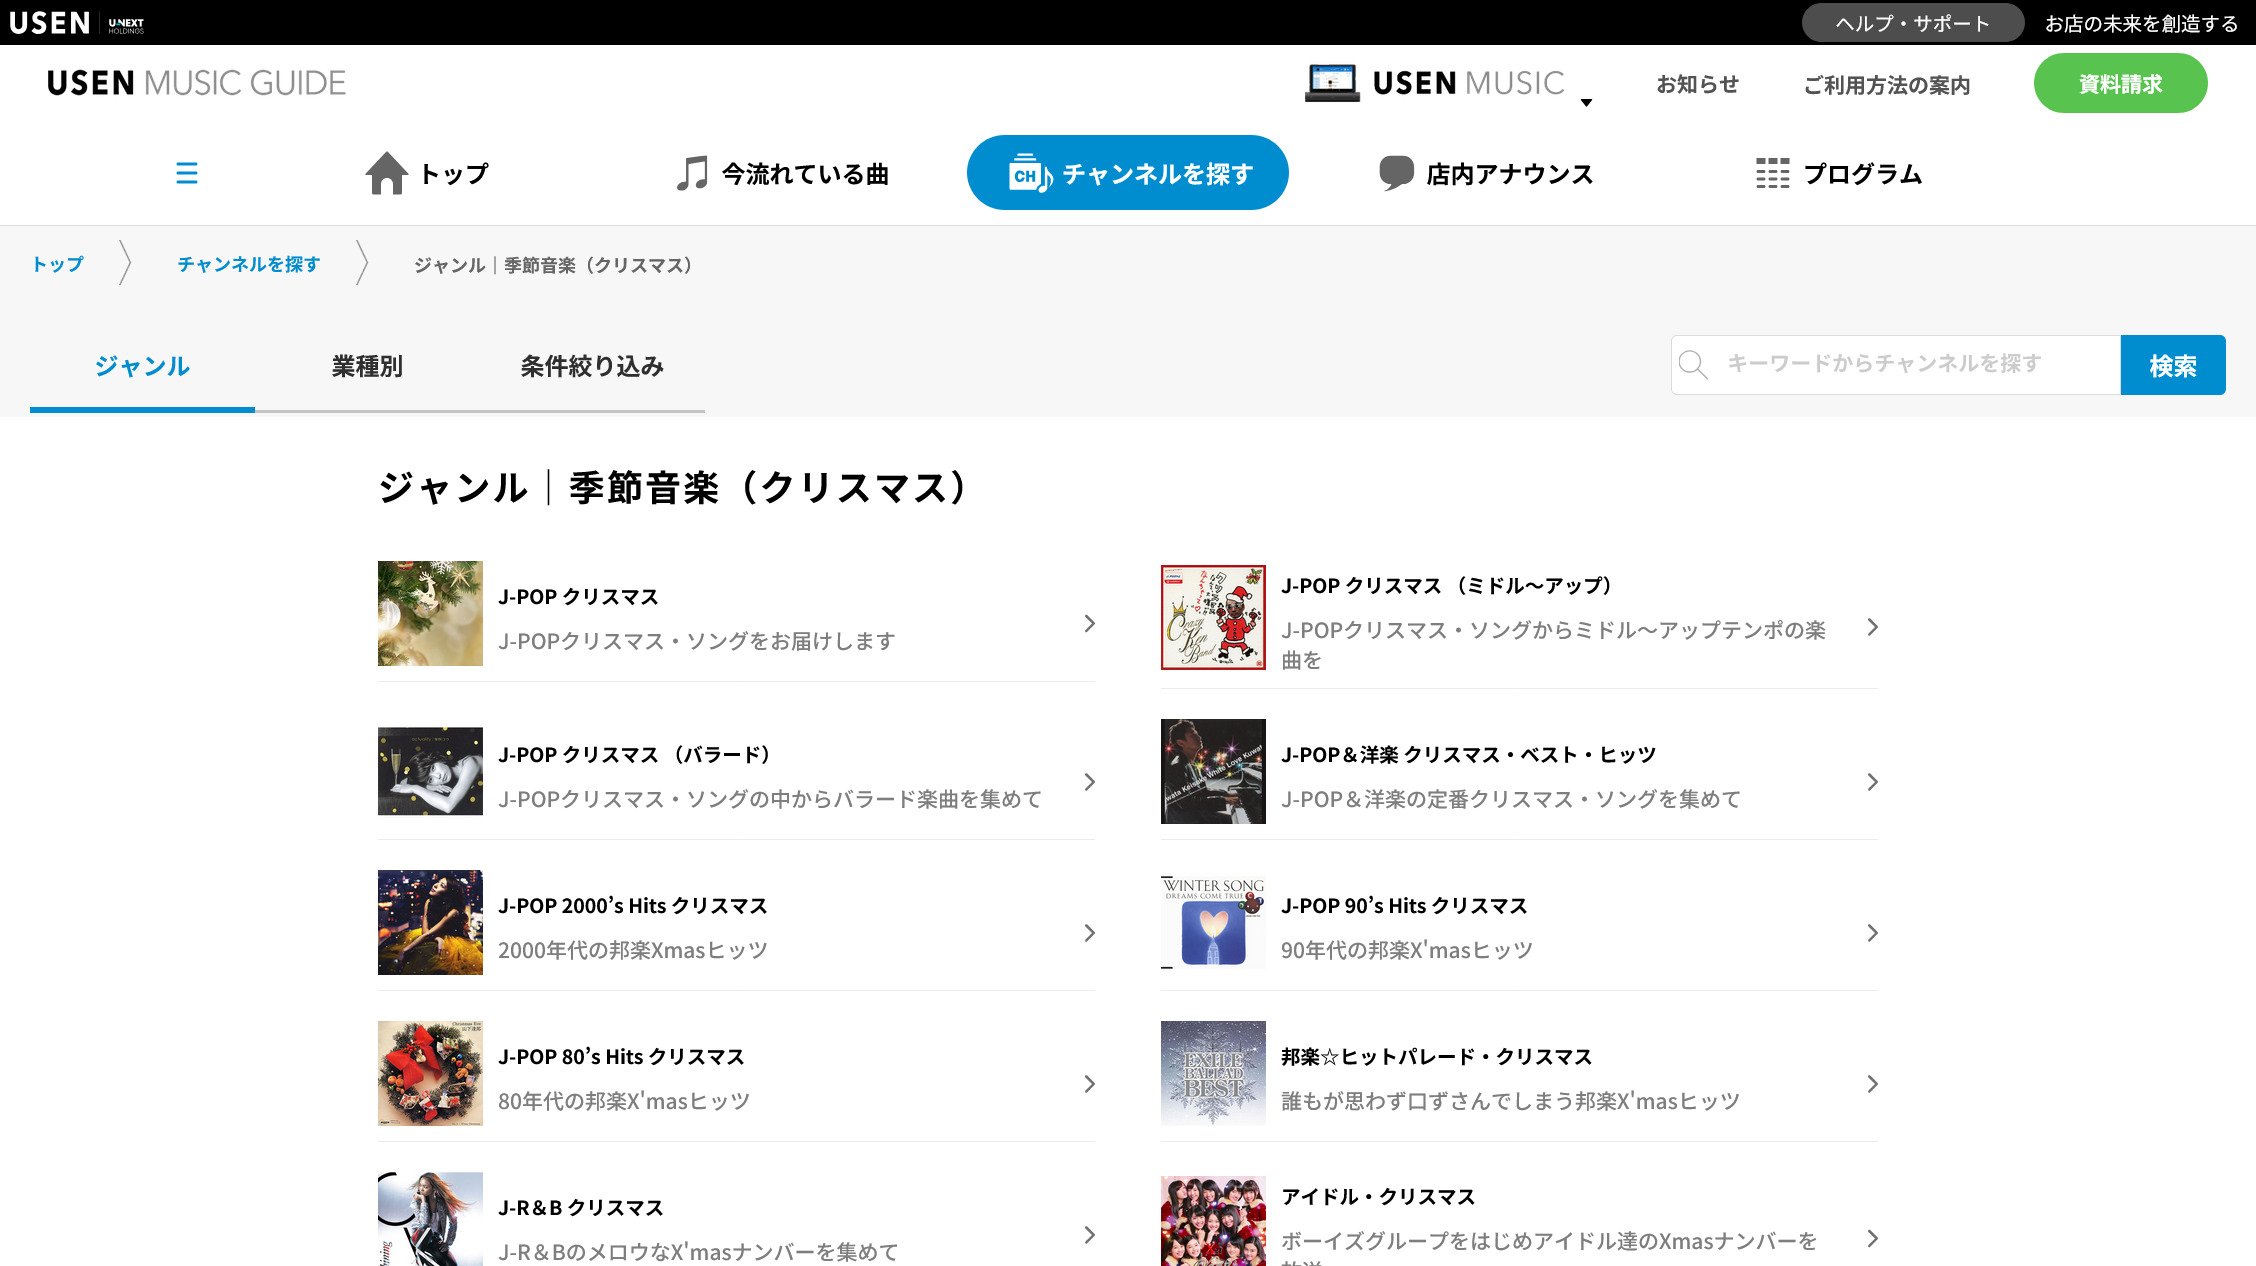Click the CH channel search icon
This screenshot has height=1266, width=2256.
click(x=1030, y=173)
